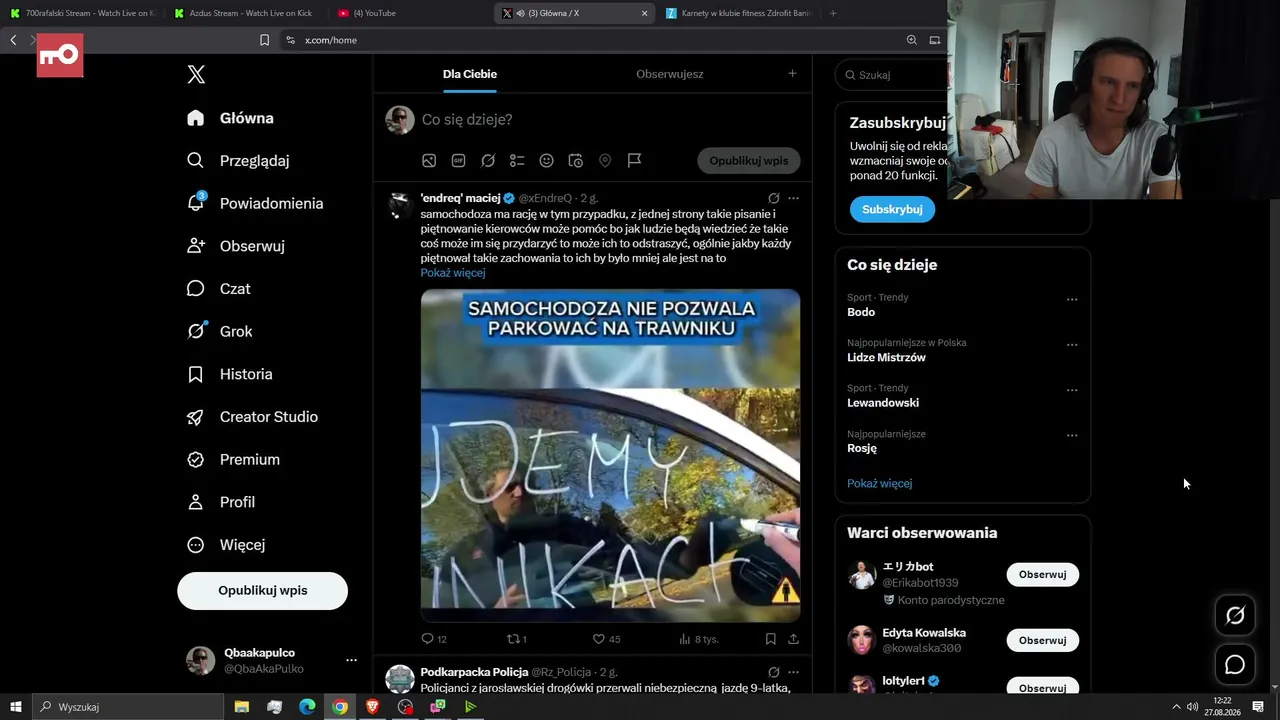This screenshot has width=1280, height=720.
Task: Switch to Azdus Stream Kick tab
Action: pyautogui.click(x=245, y=13)
